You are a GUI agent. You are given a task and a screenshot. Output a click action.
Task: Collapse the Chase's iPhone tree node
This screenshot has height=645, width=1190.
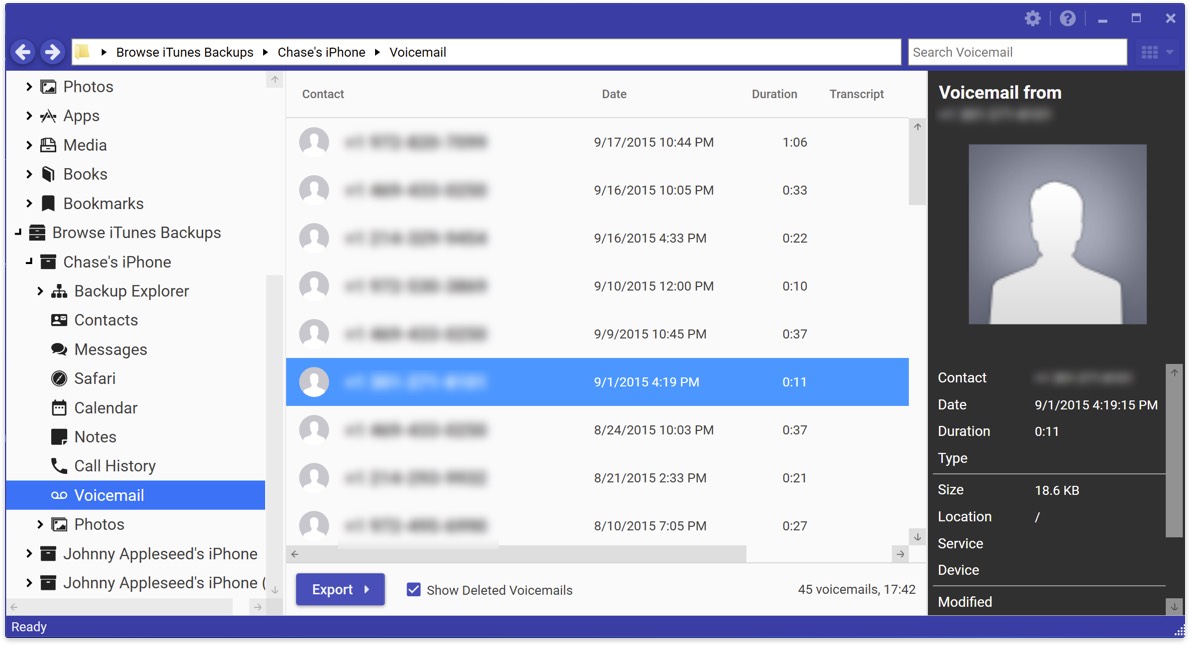(29, 262)
